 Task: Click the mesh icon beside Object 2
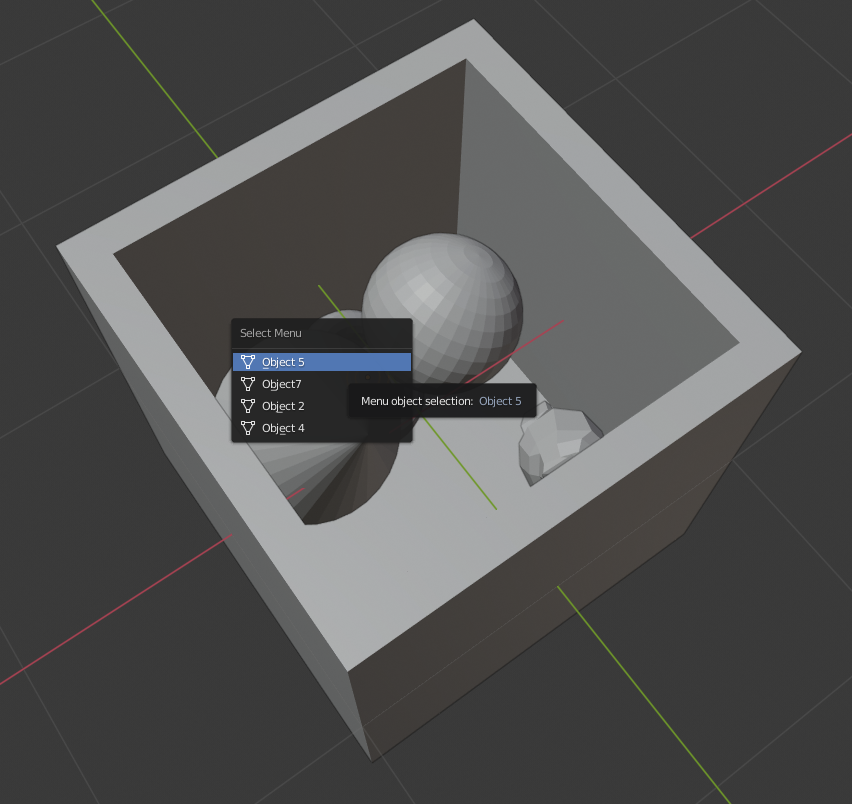(x=248, y=406)
